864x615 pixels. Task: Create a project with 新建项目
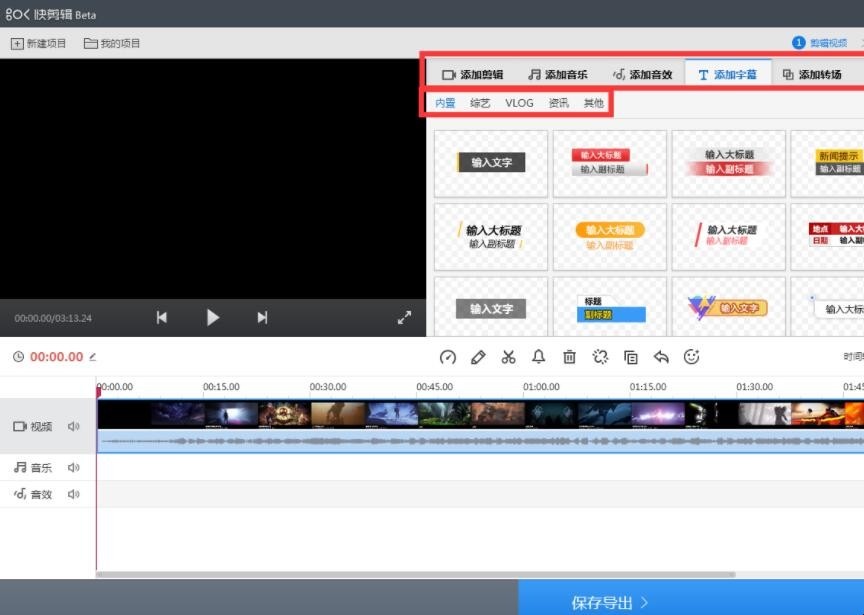(x=39, y=44)
